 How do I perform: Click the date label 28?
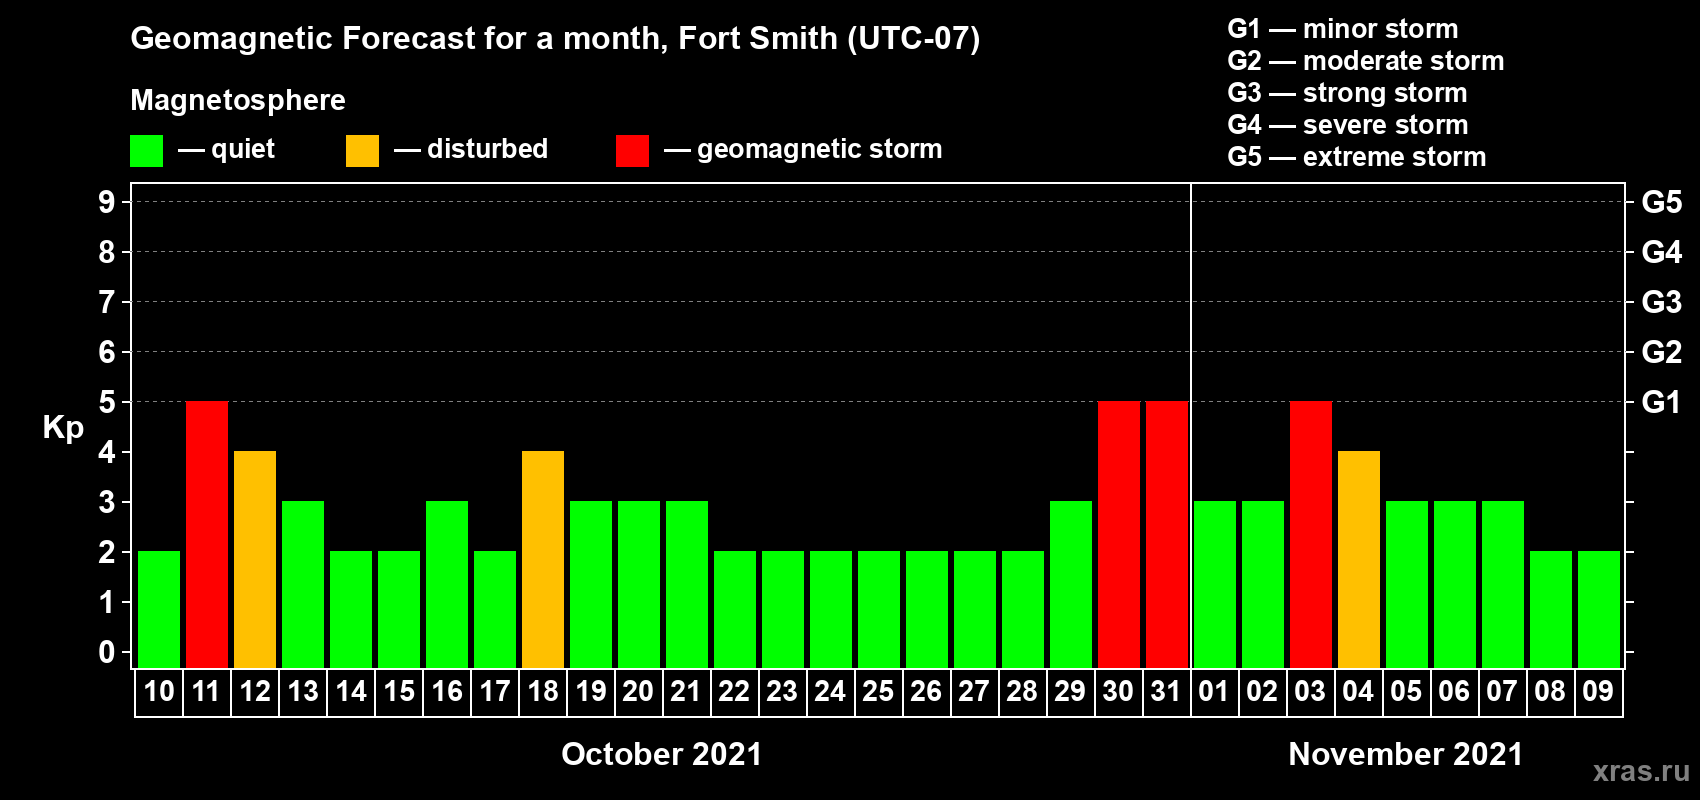1022,692
